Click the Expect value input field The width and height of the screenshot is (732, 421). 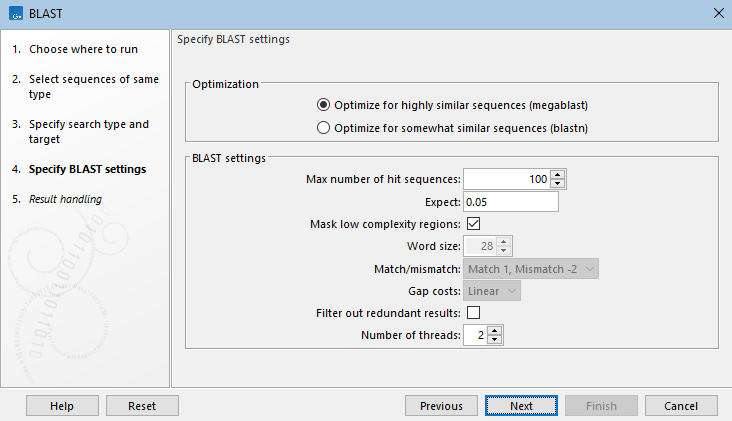point(510,201)
